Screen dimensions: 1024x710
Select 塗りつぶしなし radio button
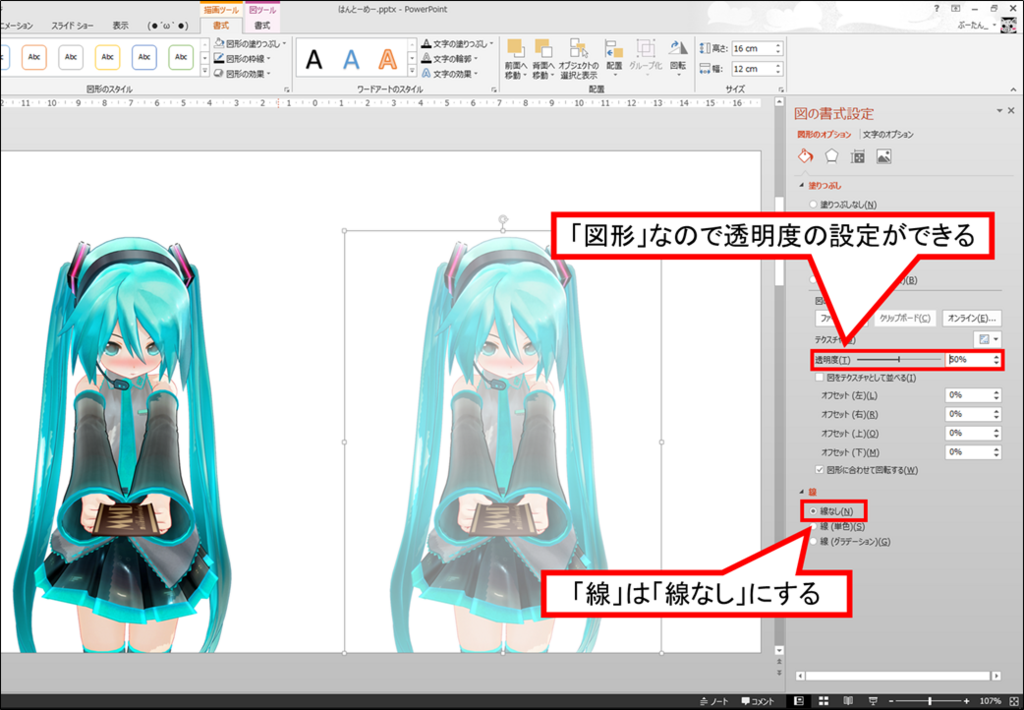click(x=813, y=204)
